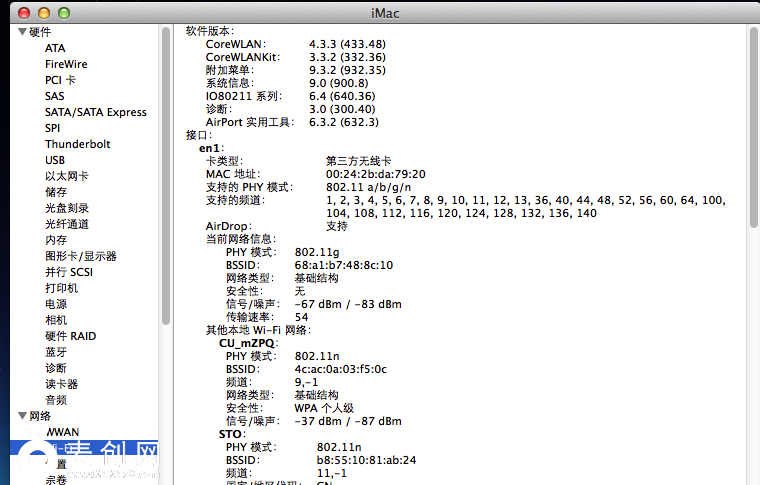760x485 pixels.
Task: Click the BSSID value b8:55:10:81:ab:24
Action: click(x=366, y=460)
